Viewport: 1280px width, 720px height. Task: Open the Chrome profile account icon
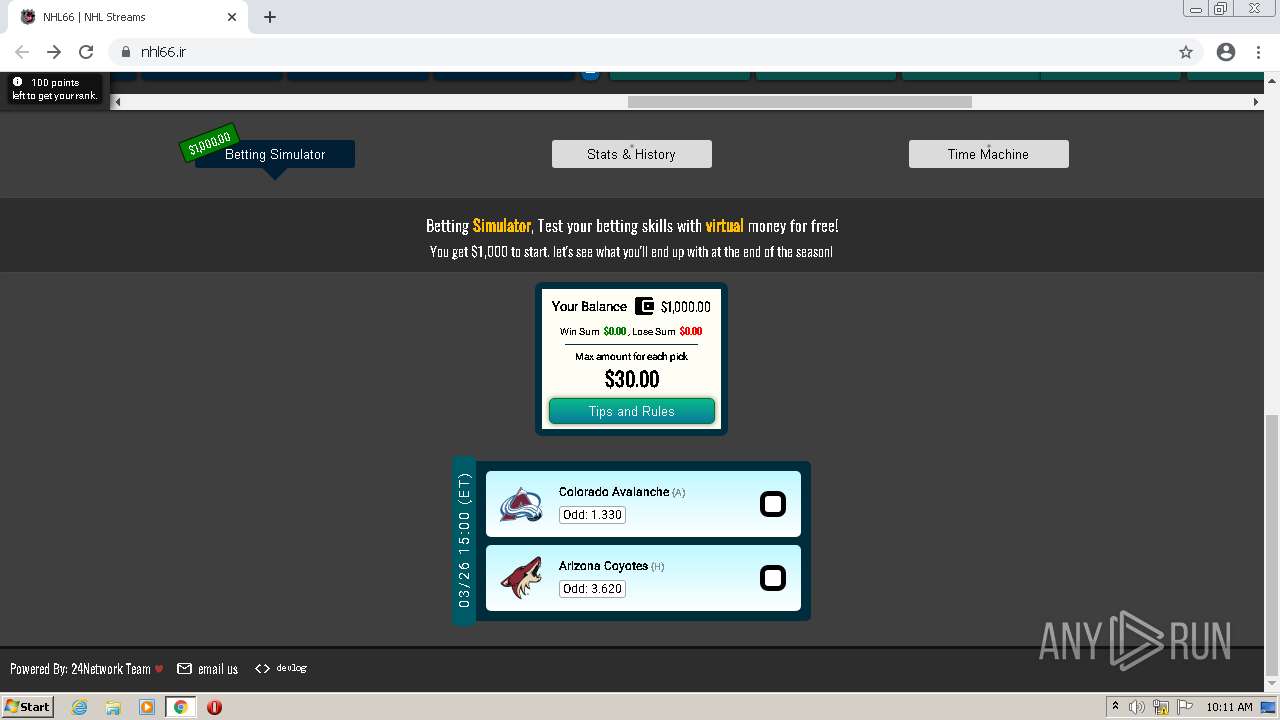point(1226,52)
